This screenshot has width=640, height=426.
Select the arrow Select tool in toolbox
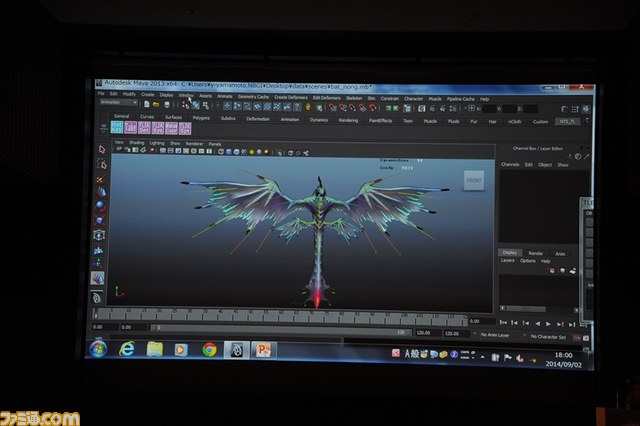(x=102, y=149)
